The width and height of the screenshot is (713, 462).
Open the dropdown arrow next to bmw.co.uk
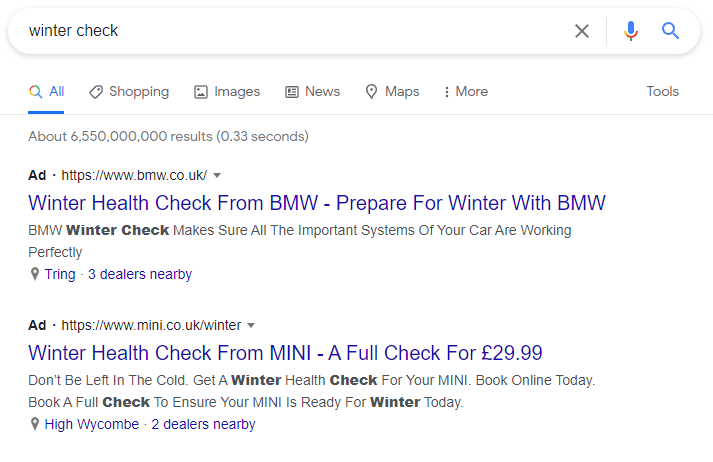point(217,175)
